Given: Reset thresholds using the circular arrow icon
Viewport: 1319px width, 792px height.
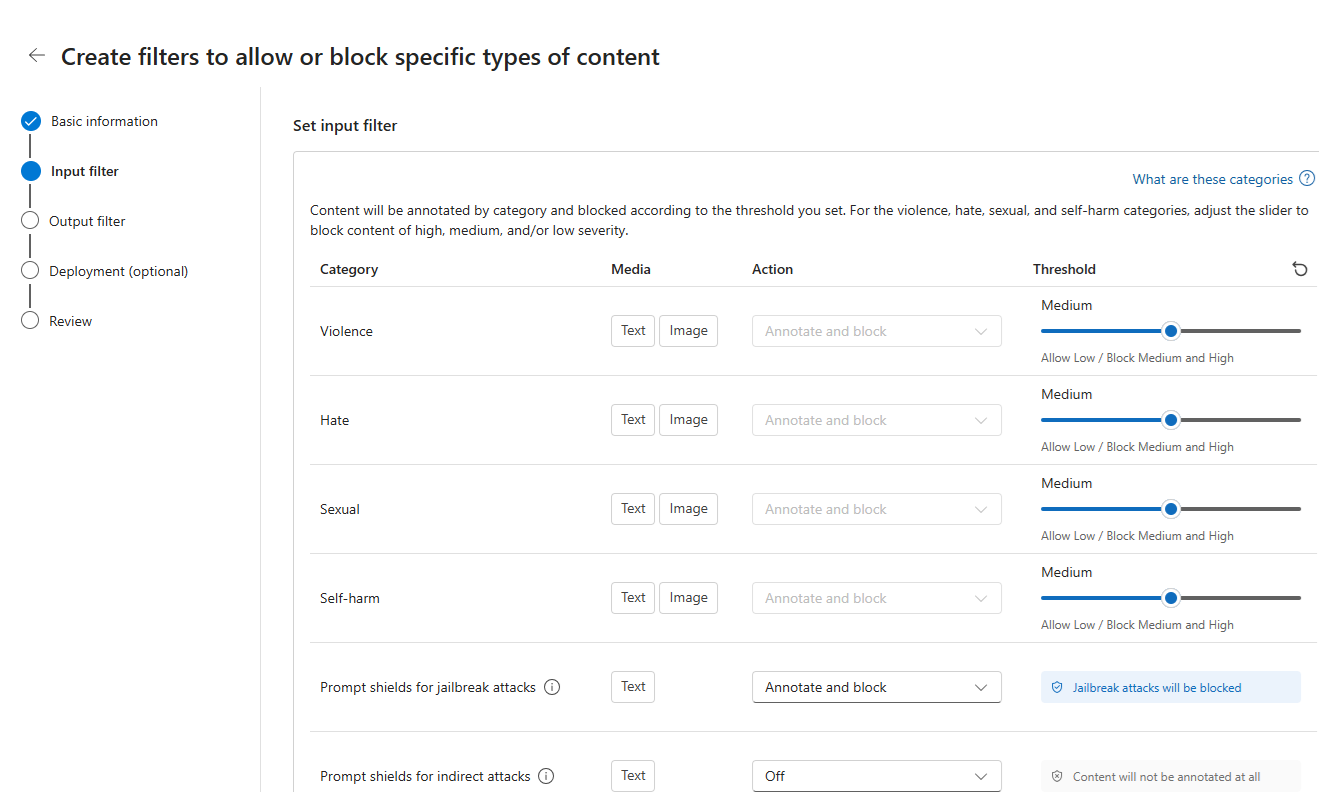Looking at the screenshot, I should [1299, 269].
